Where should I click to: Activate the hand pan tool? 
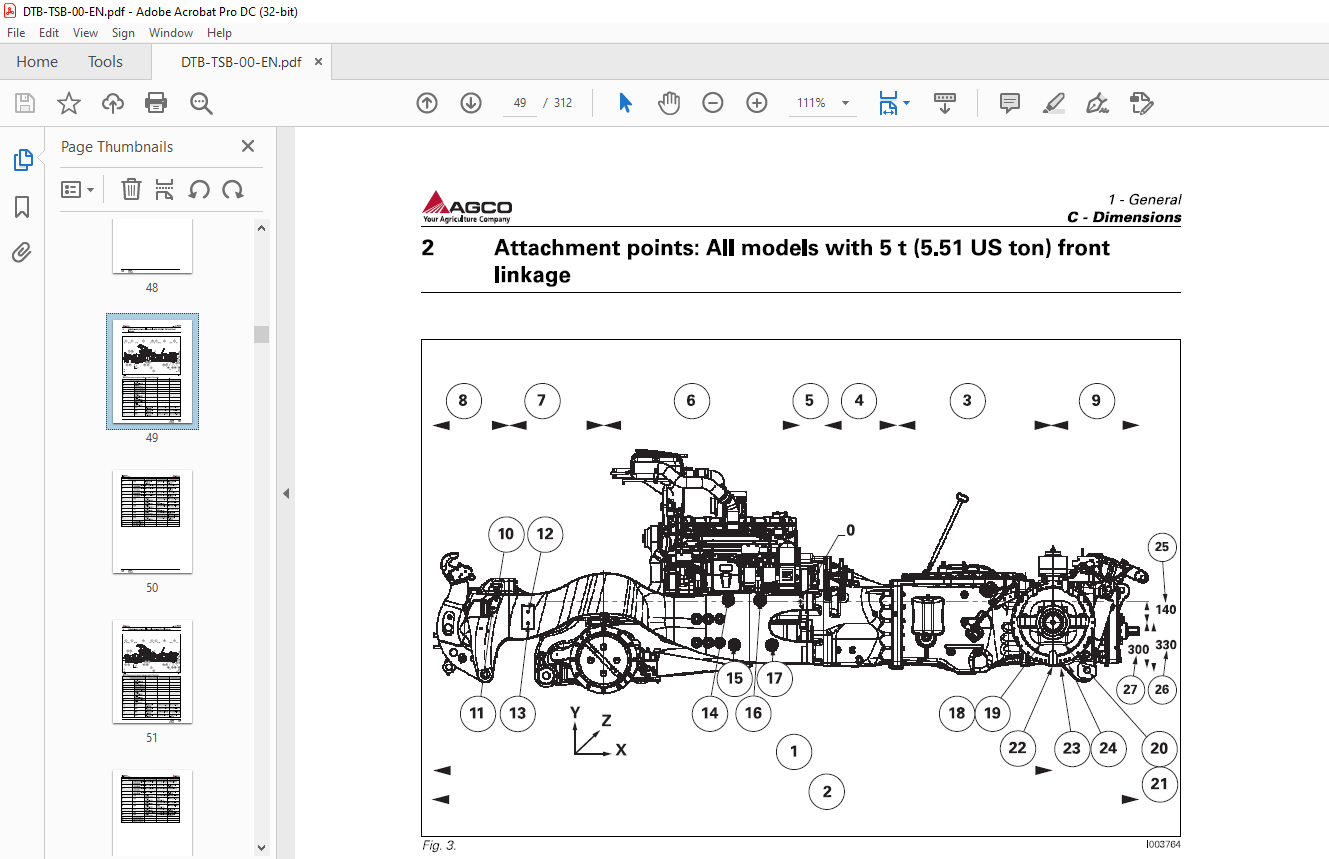pos(669,103)
